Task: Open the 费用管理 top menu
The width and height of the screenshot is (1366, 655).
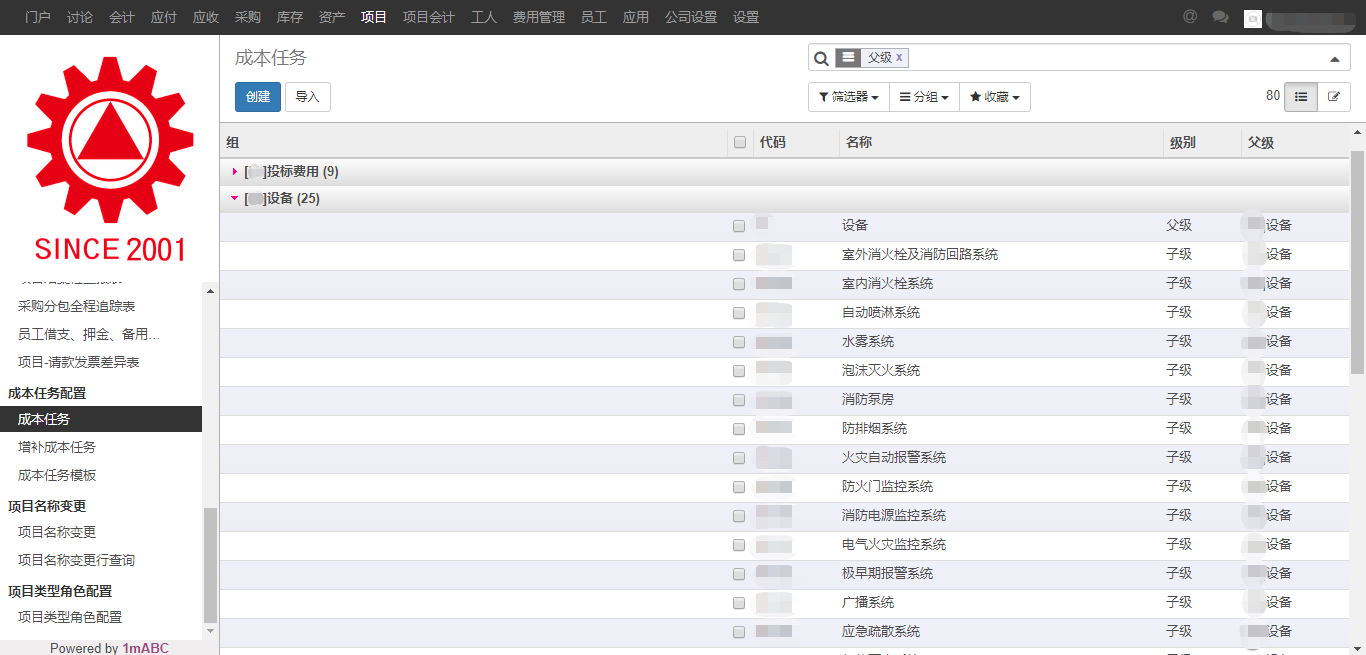Action: (x=539, y=17)
